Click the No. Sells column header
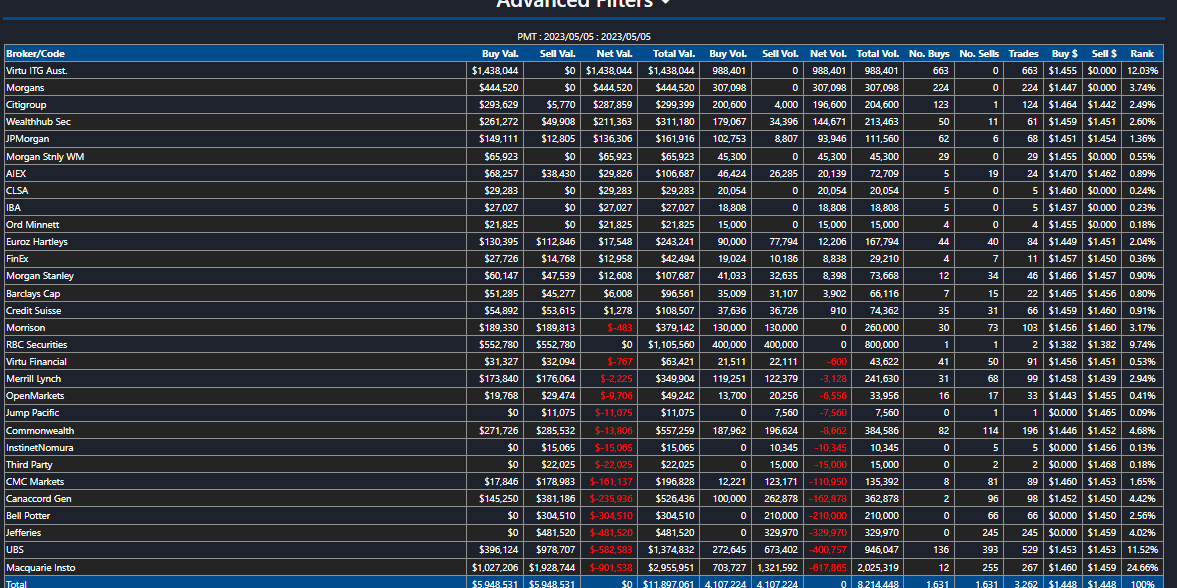This screenshot has height=588, width=1177. (979, 53)
